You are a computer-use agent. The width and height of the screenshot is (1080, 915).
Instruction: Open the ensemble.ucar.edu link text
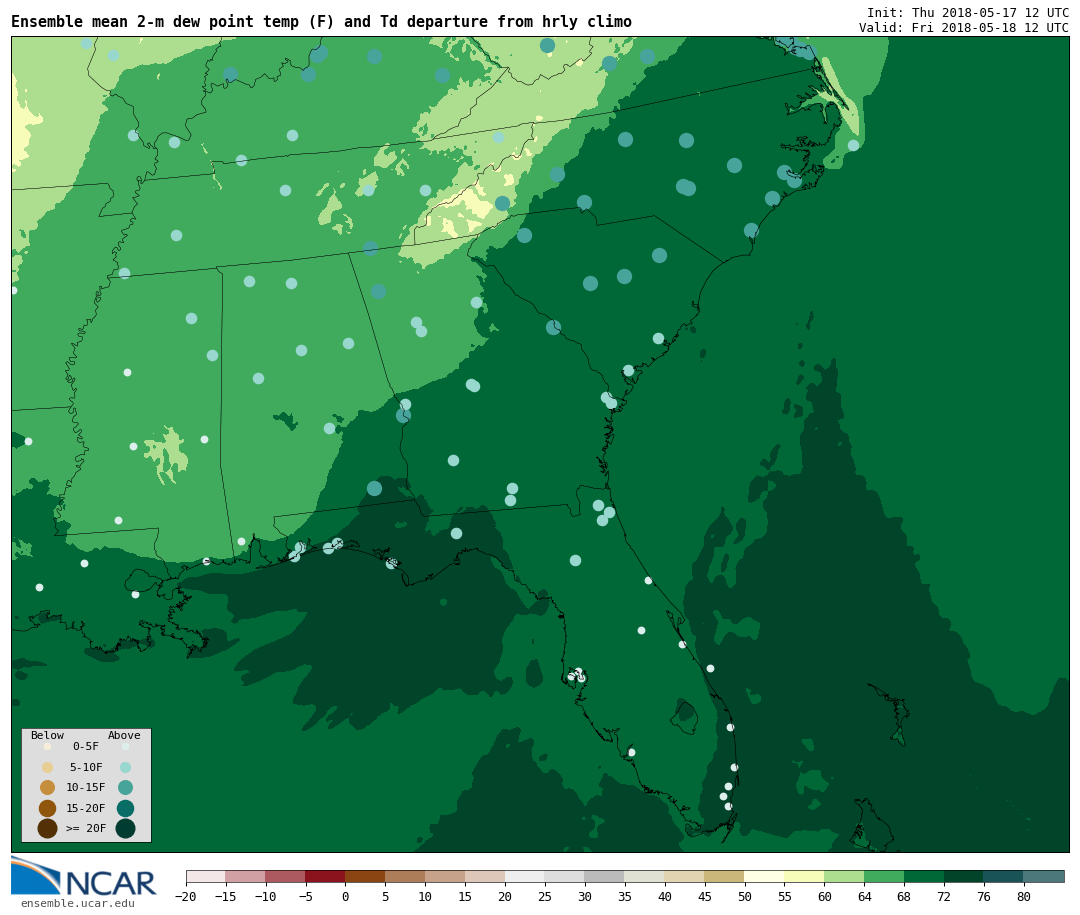click(78, 903)
